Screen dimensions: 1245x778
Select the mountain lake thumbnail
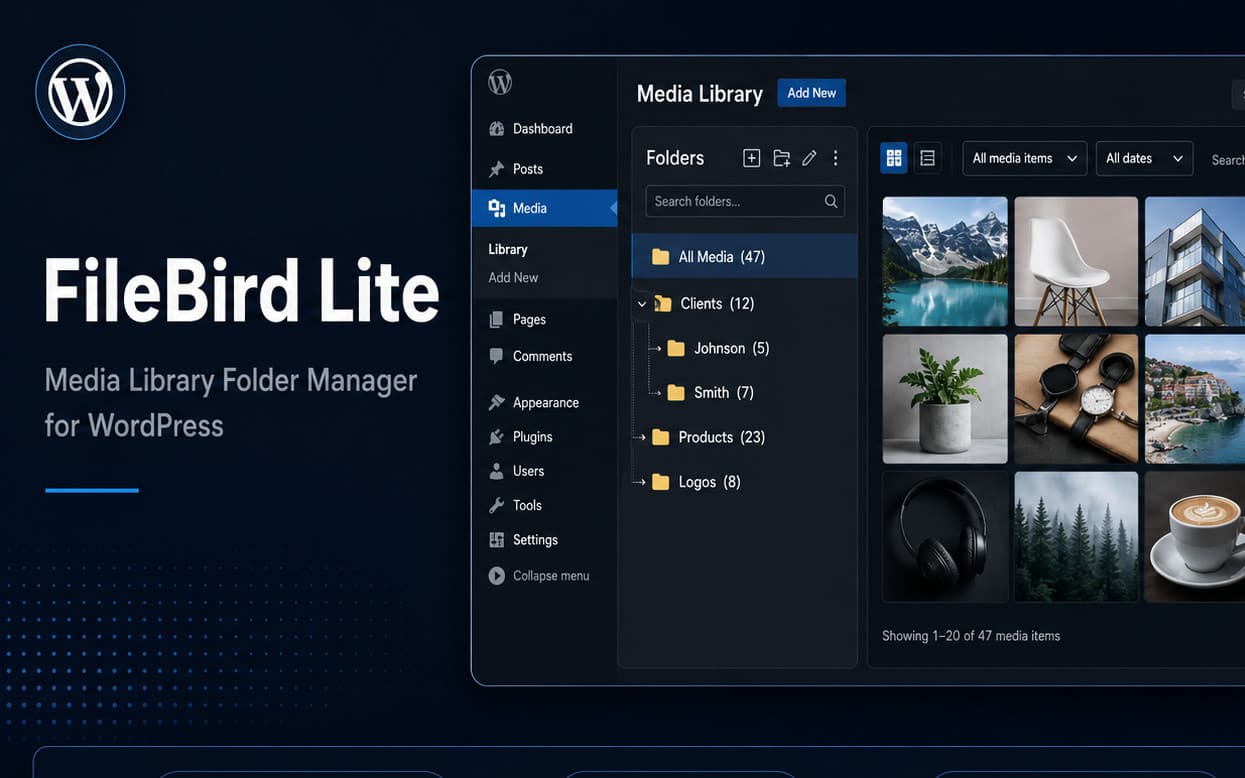point(945,261)
